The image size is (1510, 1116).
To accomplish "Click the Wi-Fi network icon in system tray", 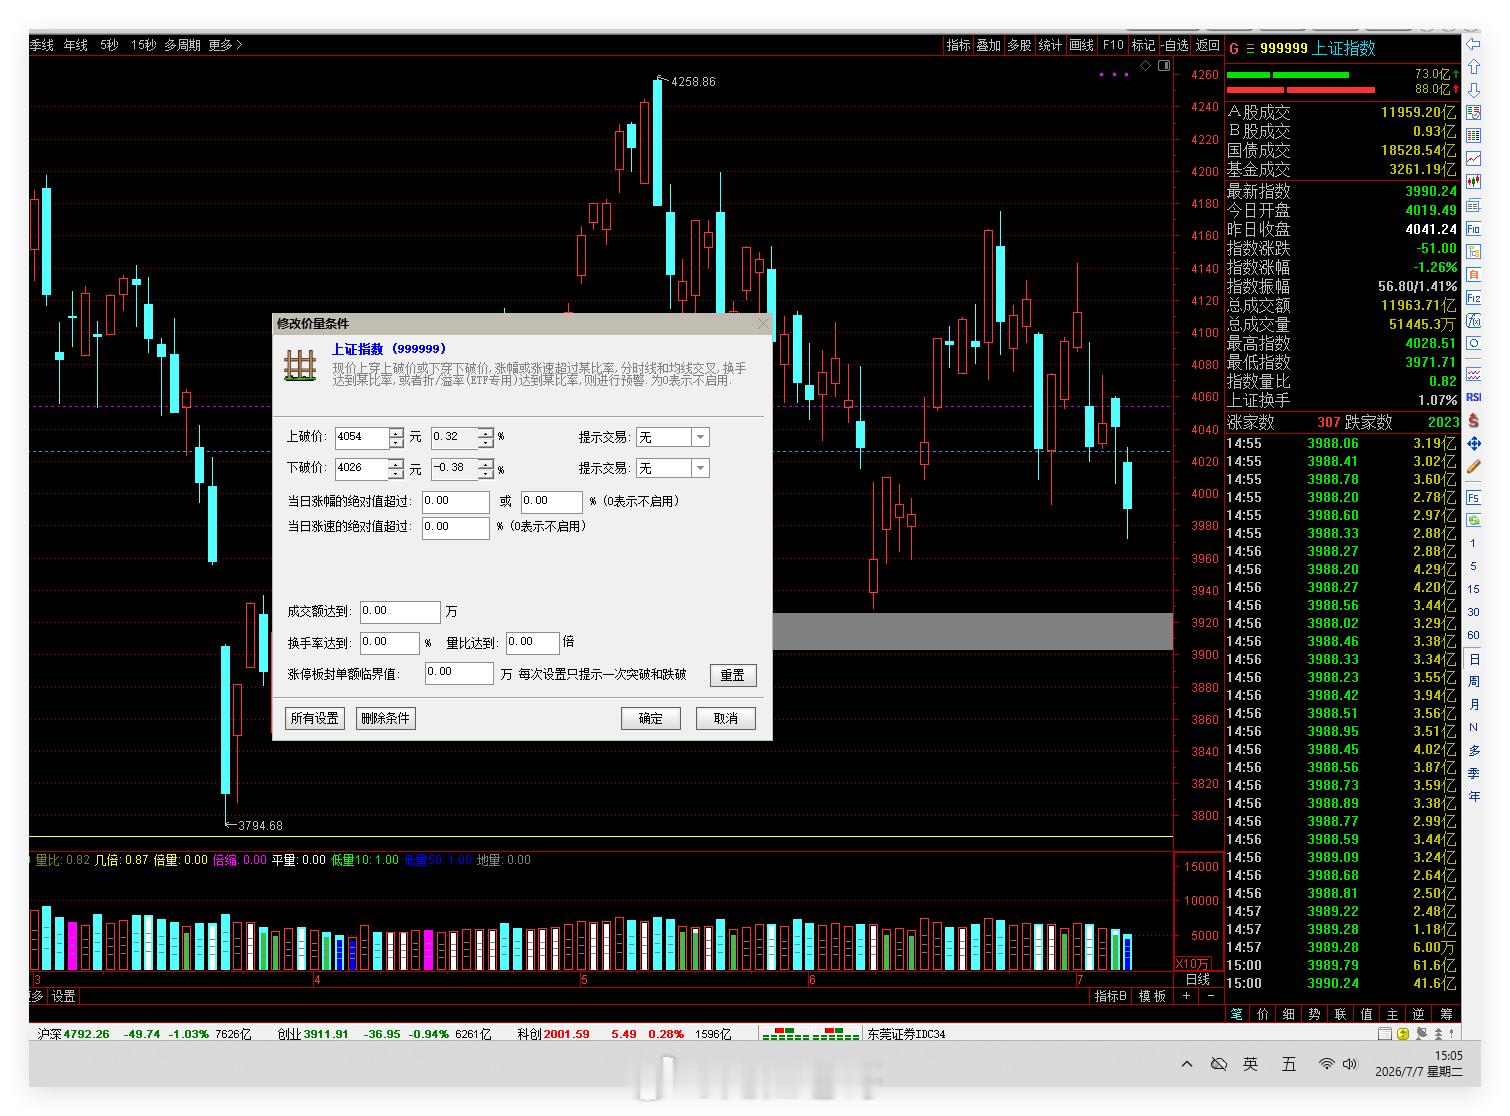I will click(1326, 1063).
